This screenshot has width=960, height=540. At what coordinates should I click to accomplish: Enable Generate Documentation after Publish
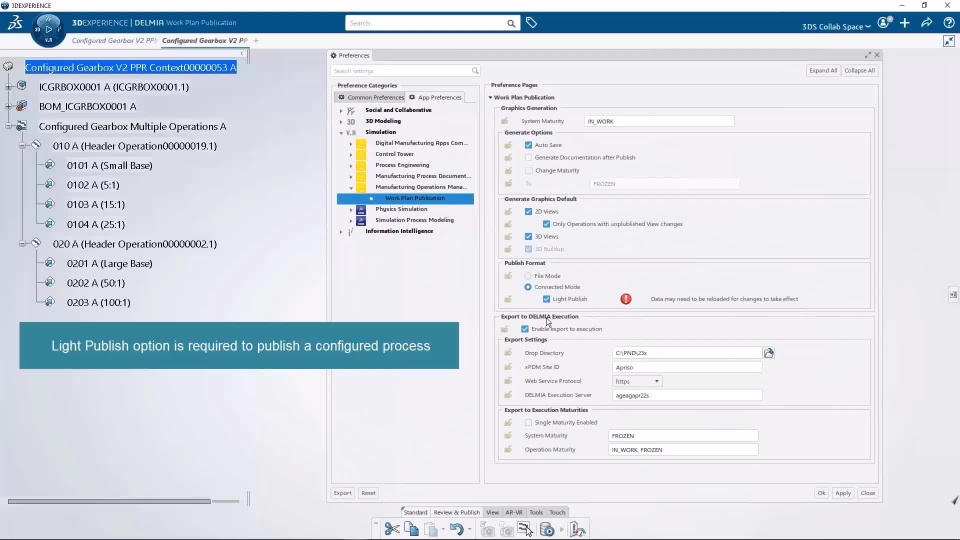point(528,157)
